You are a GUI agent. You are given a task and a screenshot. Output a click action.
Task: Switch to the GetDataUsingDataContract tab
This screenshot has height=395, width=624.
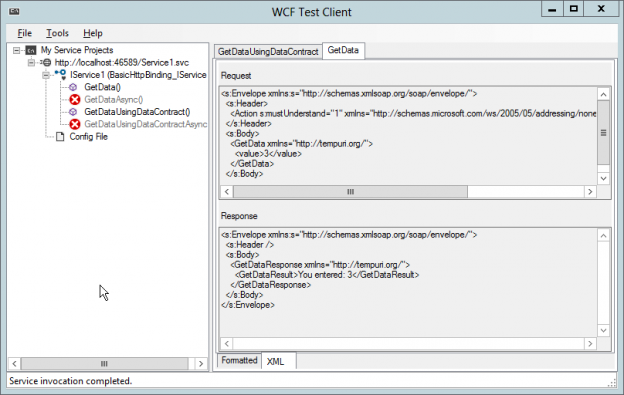(x=268, y=52)
